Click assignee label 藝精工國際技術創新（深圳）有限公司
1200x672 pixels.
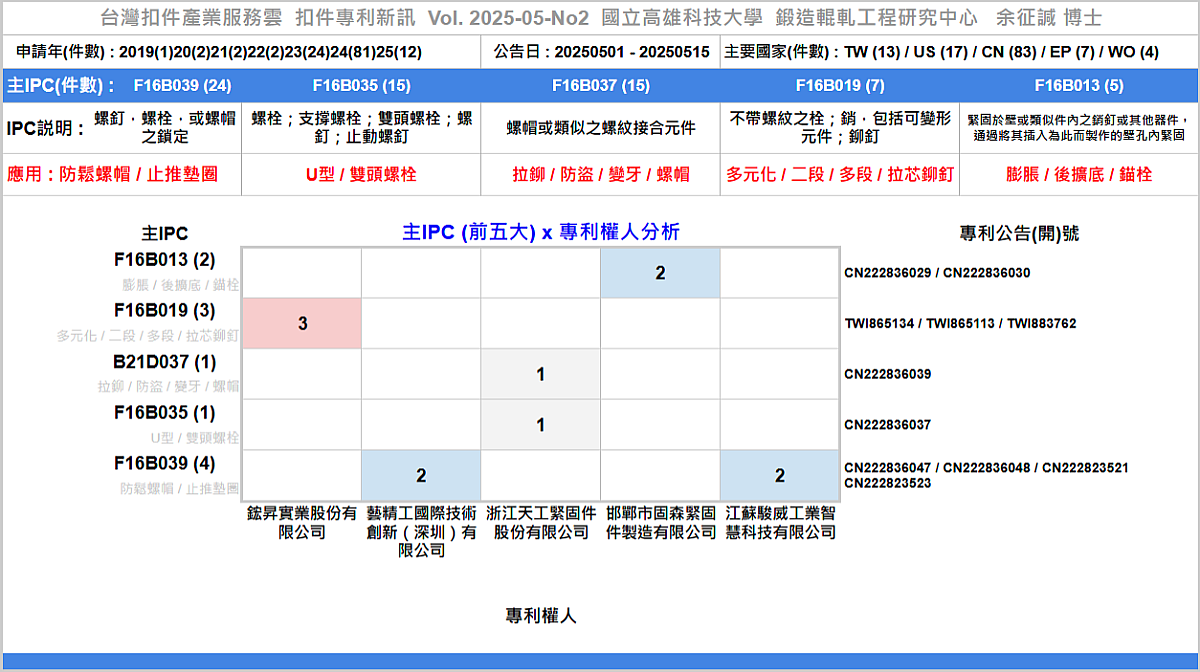[x=421, y=532]
